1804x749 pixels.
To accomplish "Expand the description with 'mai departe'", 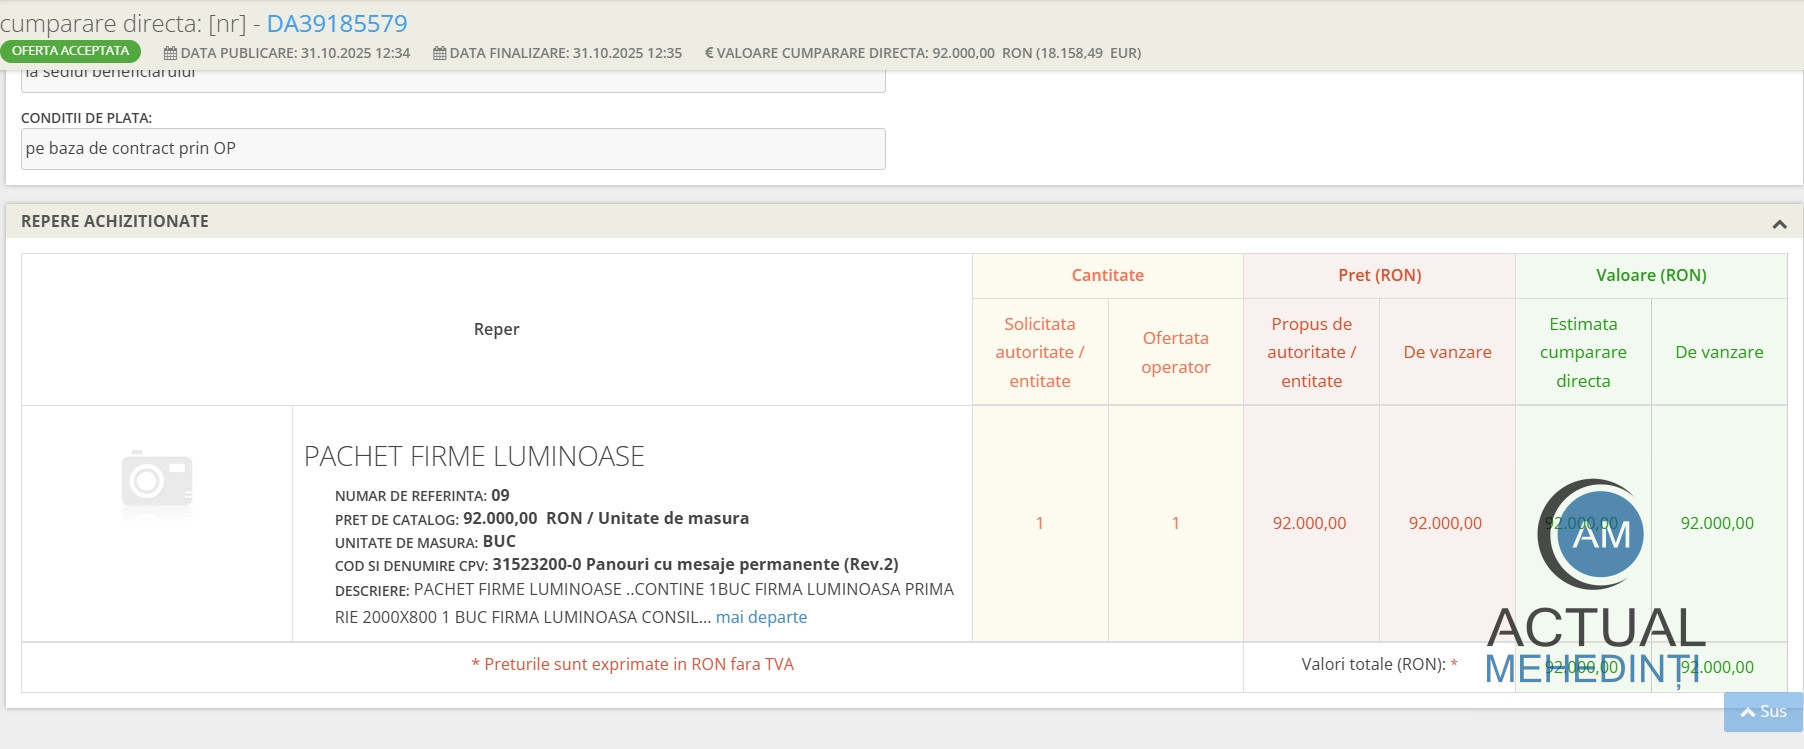I will [761, 617].
